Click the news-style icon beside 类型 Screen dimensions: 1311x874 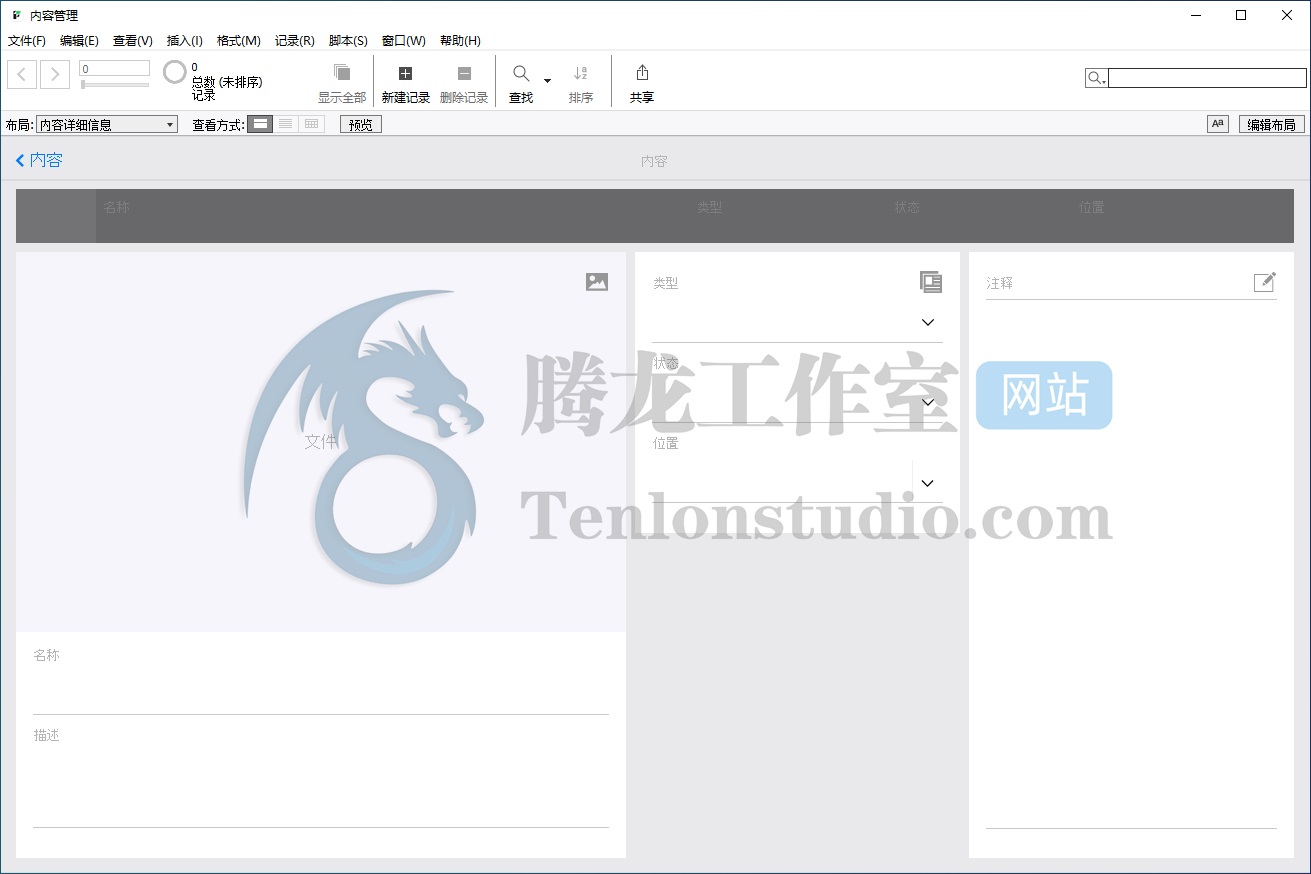tap(931, 282)
